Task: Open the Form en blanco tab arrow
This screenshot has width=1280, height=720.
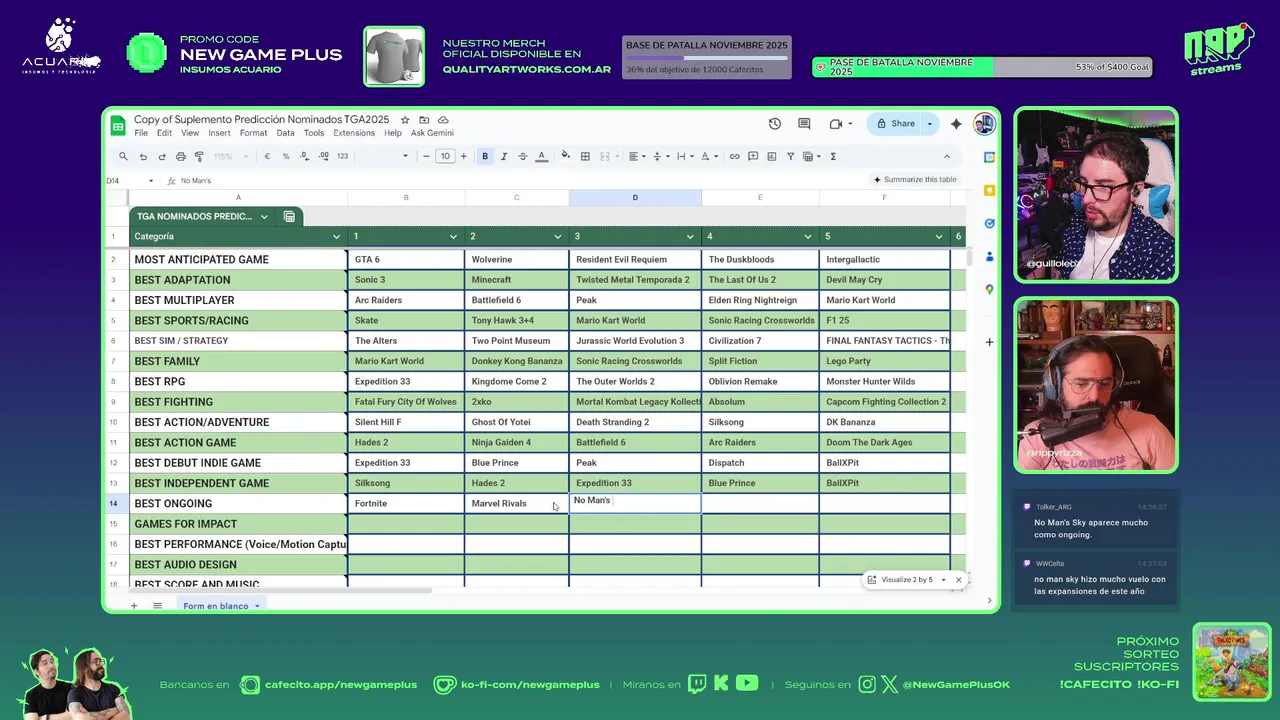Action: click(257, 606)
